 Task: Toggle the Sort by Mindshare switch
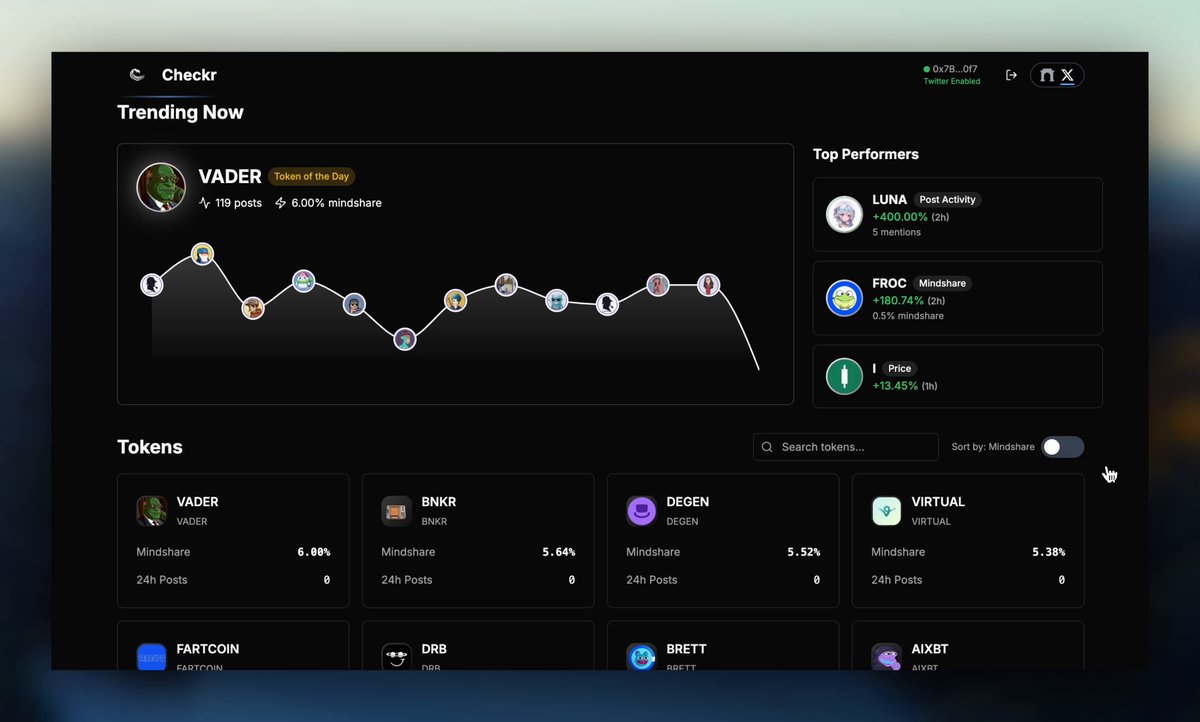click(x=1062, y=447)
